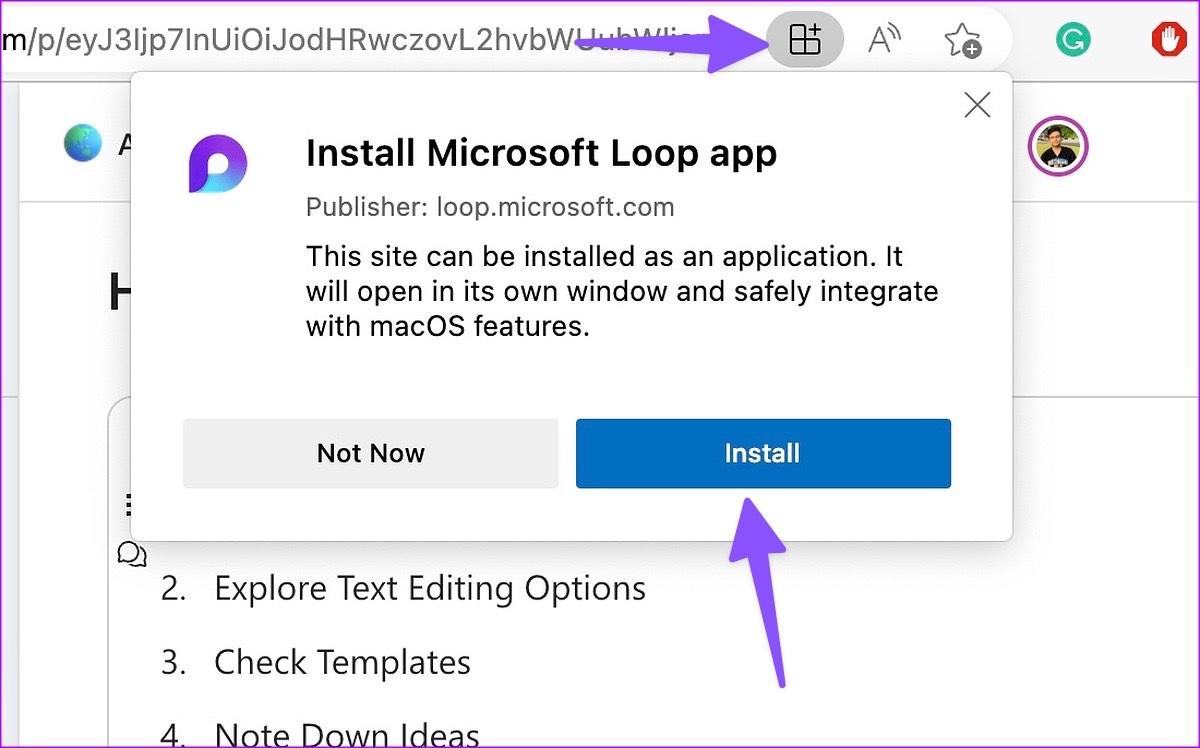
Task: Click the 'Explore Text Editing Options' list item
Action: pos(429,588)
